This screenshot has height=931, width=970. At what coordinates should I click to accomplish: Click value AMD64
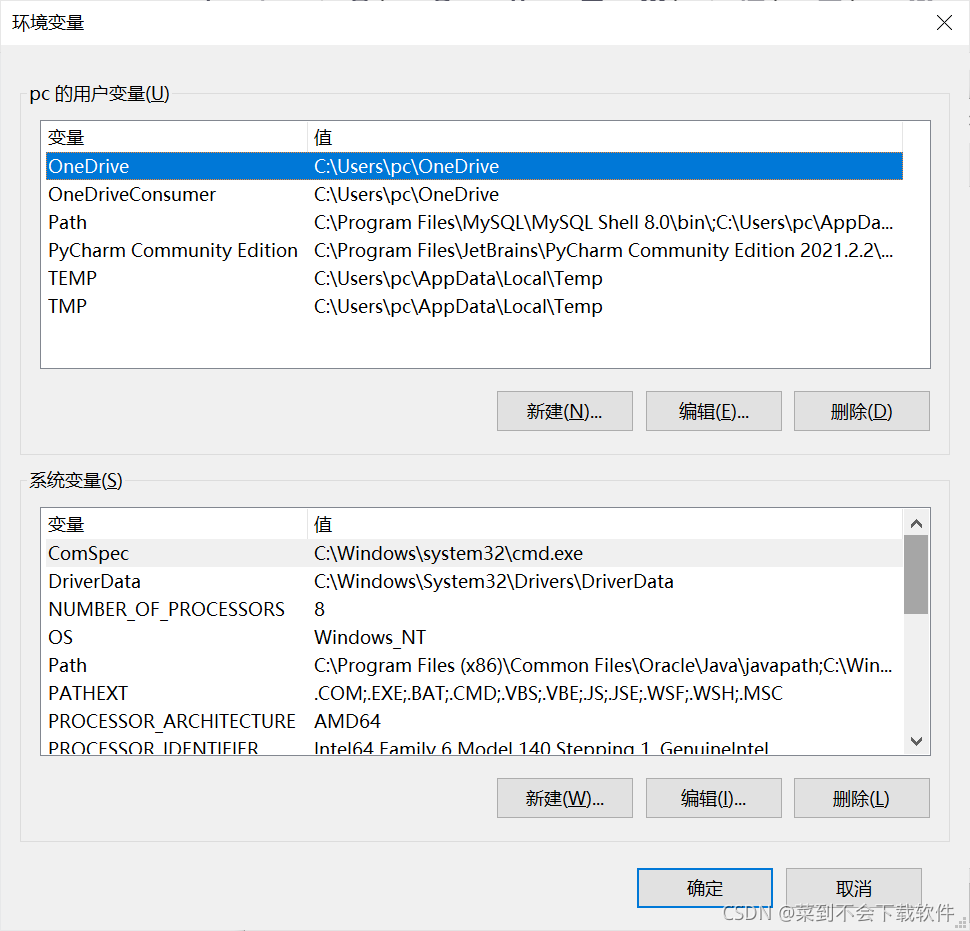pos(347,721)
